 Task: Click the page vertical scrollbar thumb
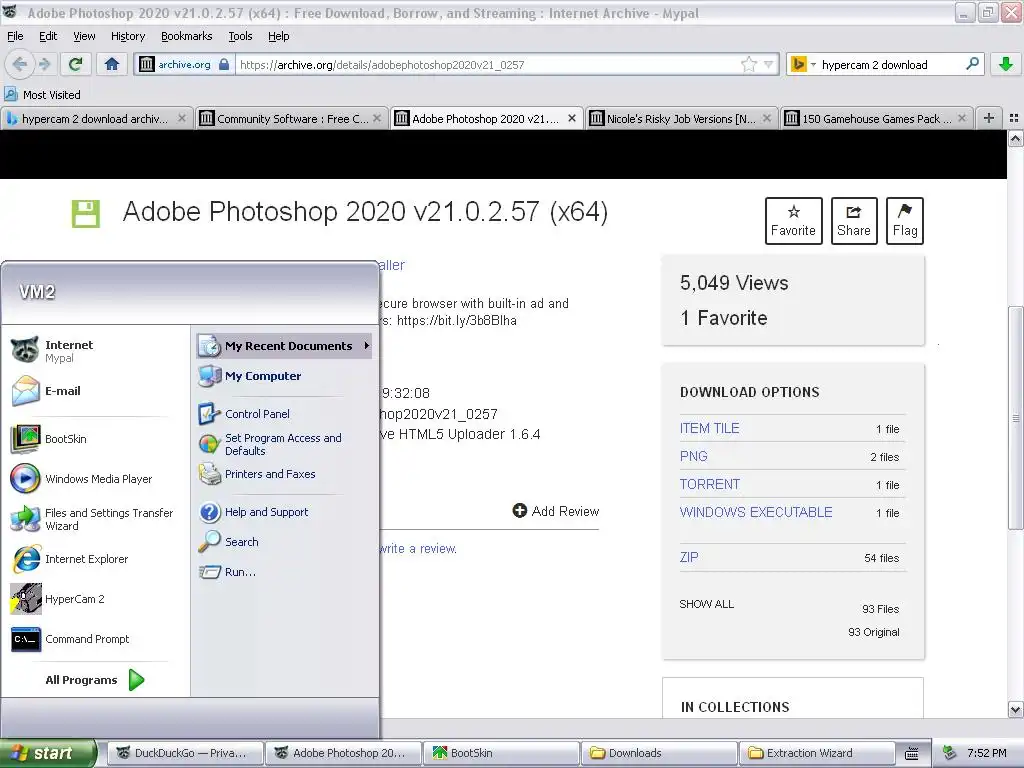point(1016,417)
